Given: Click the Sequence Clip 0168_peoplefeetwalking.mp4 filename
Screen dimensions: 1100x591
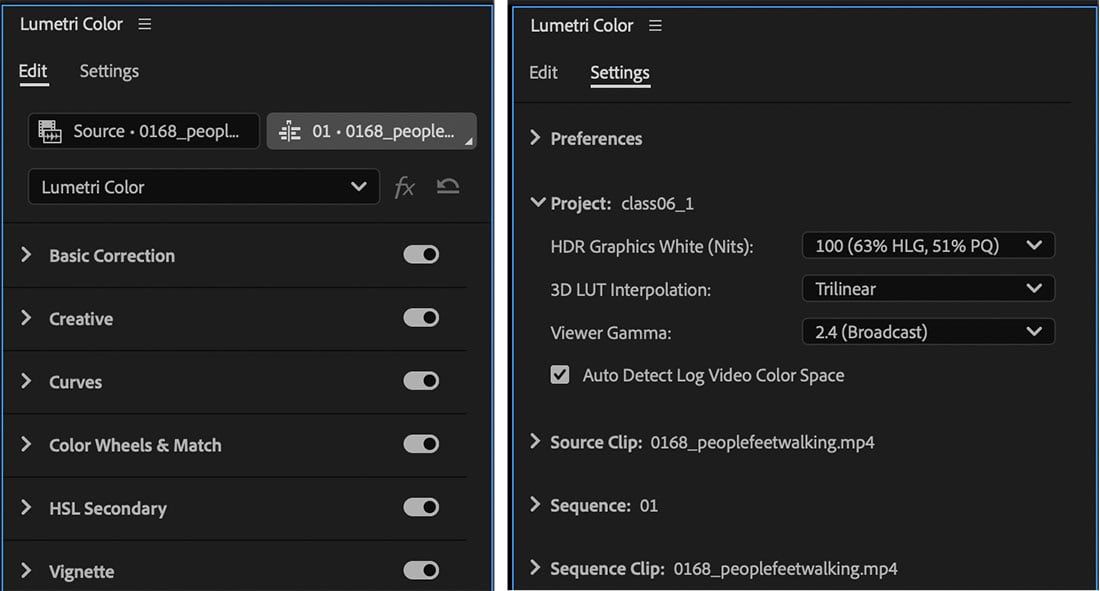Looking at the screenshot, I should point(785,569).
